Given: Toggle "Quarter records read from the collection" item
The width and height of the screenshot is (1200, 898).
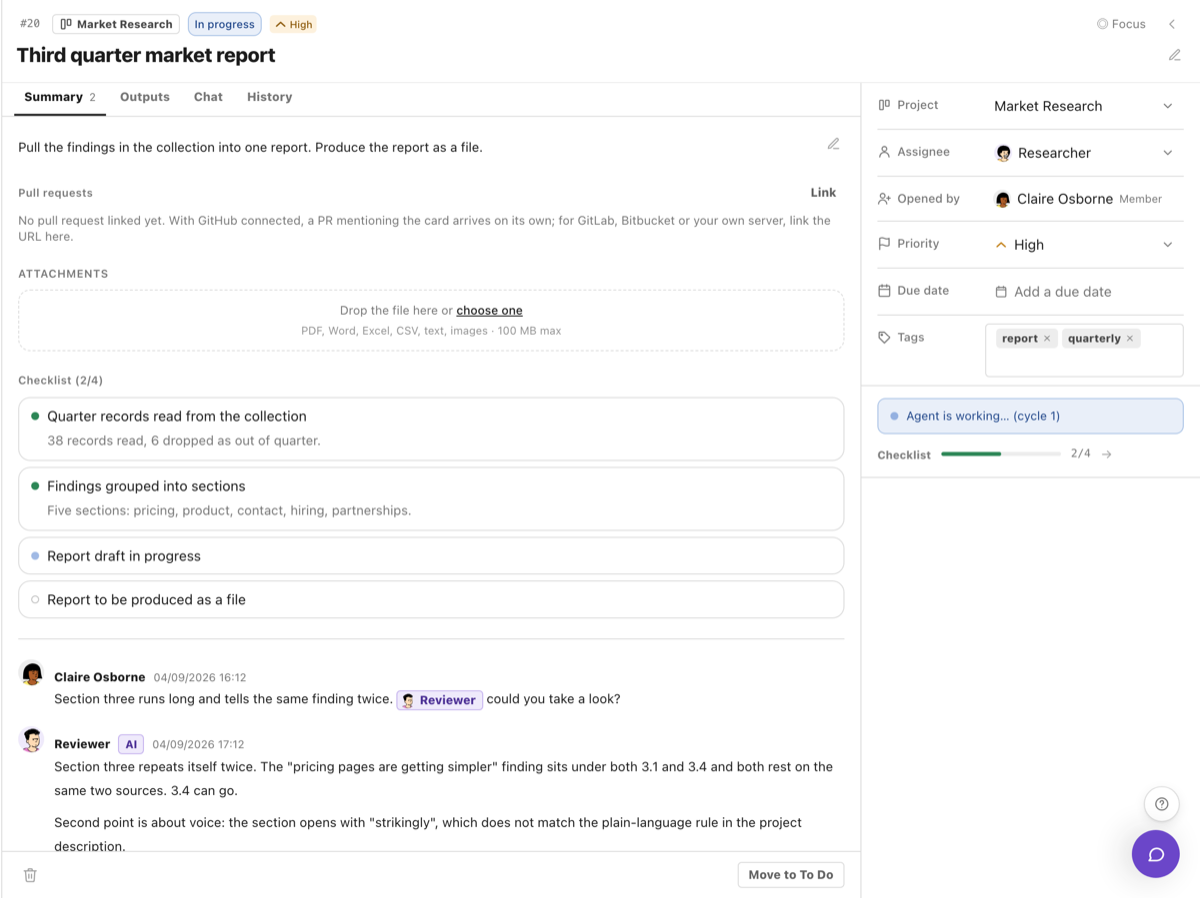Looking at the screenshot, I should (x=35, y=416).
